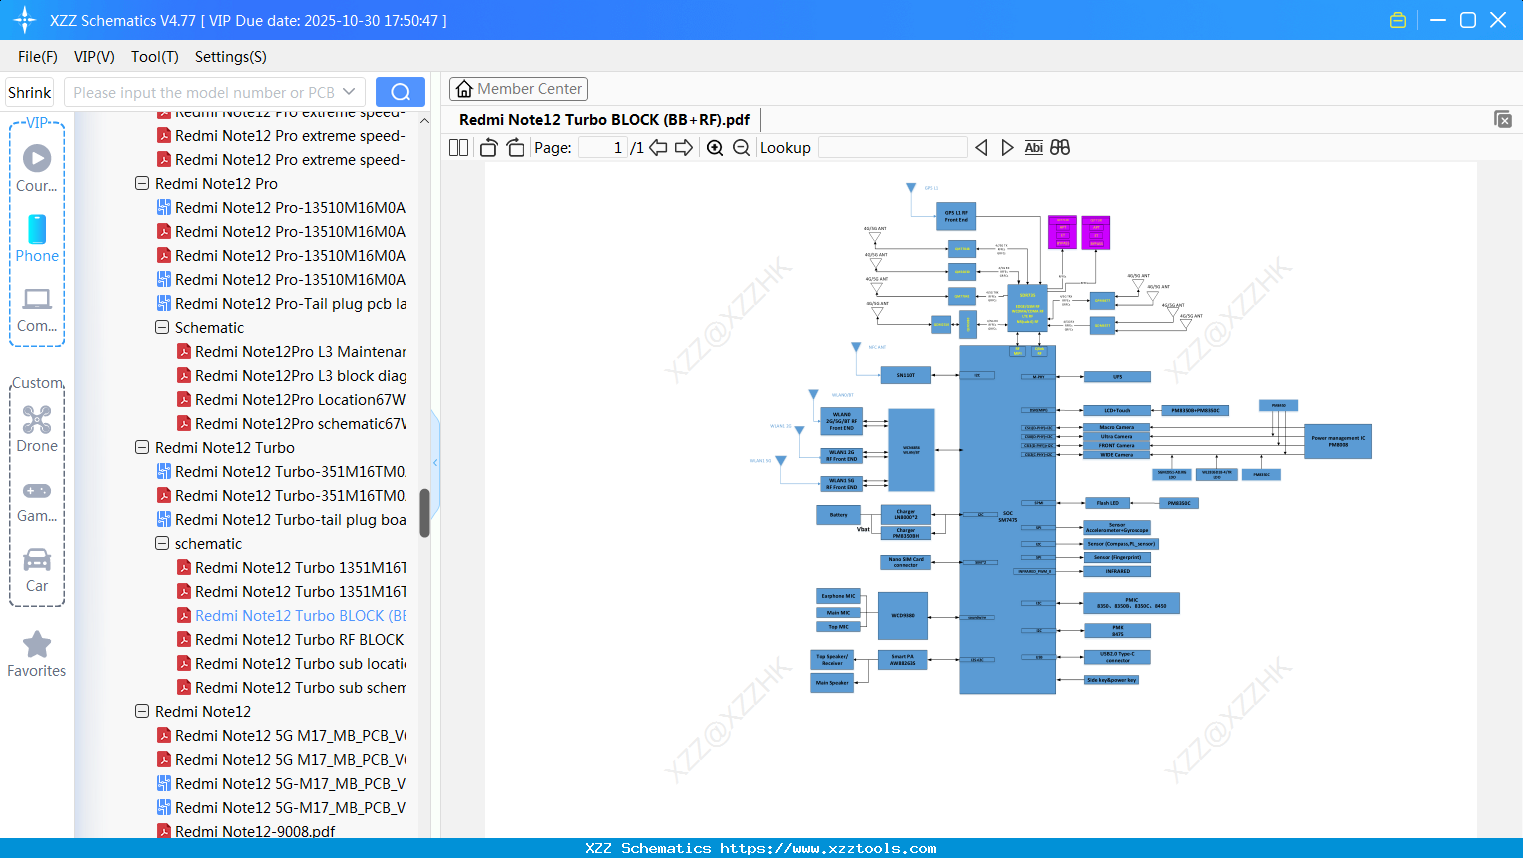Viewport: 1523px width, 858px height.
Task: Click the Member Center home button
Action: (518, 89)
